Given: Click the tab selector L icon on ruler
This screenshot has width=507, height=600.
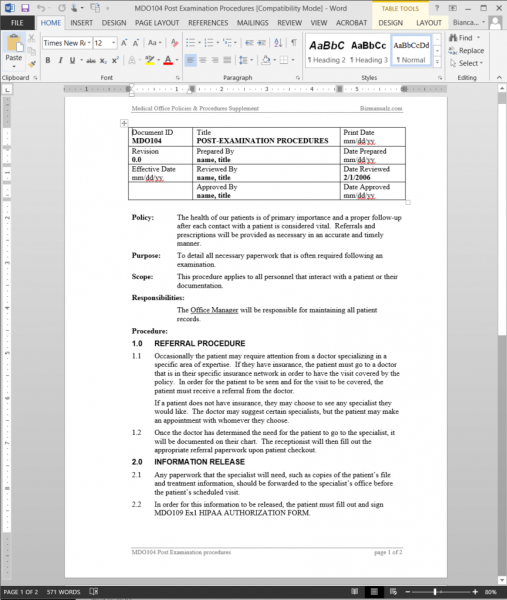Looking at the screenshot, I should [x=7, y=90].
